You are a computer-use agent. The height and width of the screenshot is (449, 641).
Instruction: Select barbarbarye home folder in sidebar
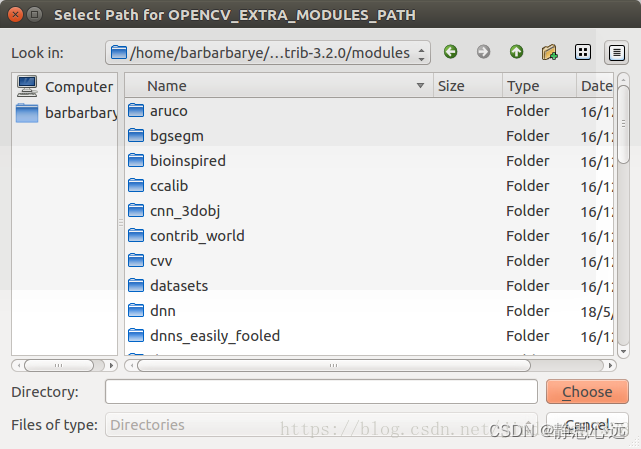(x=65, y=112)
